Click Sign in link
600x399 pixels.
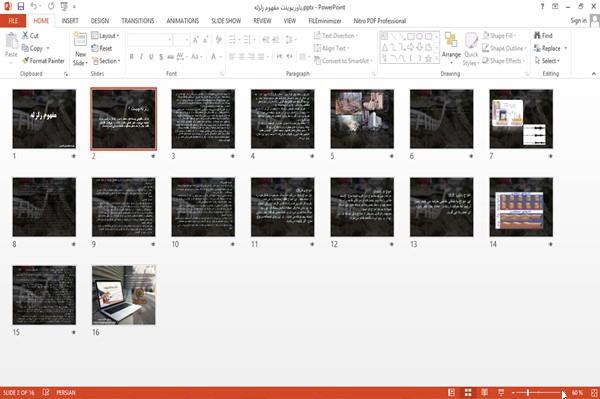pyautogui.click(x=578, y=21)
